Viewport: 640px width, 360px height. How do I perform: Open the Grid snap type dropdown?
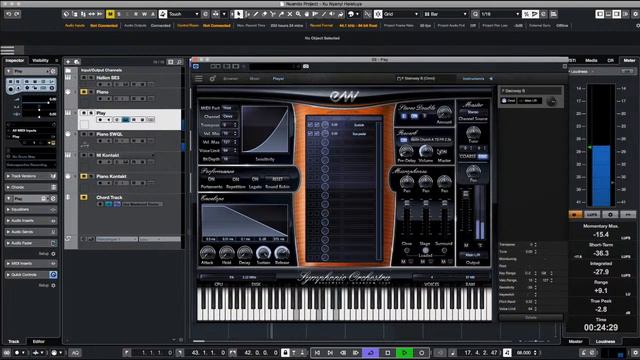401,14
